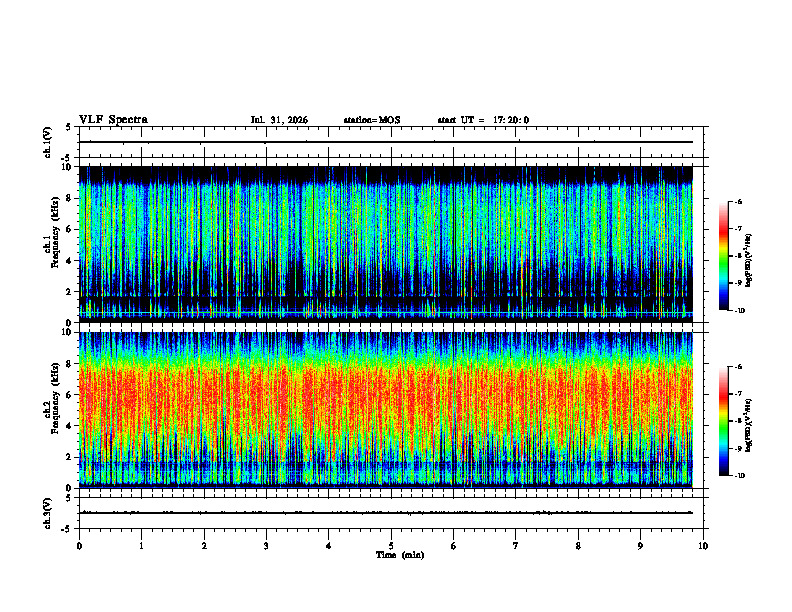Click the "-10" label on the ch.2 color bar

[x=739, y=476]
